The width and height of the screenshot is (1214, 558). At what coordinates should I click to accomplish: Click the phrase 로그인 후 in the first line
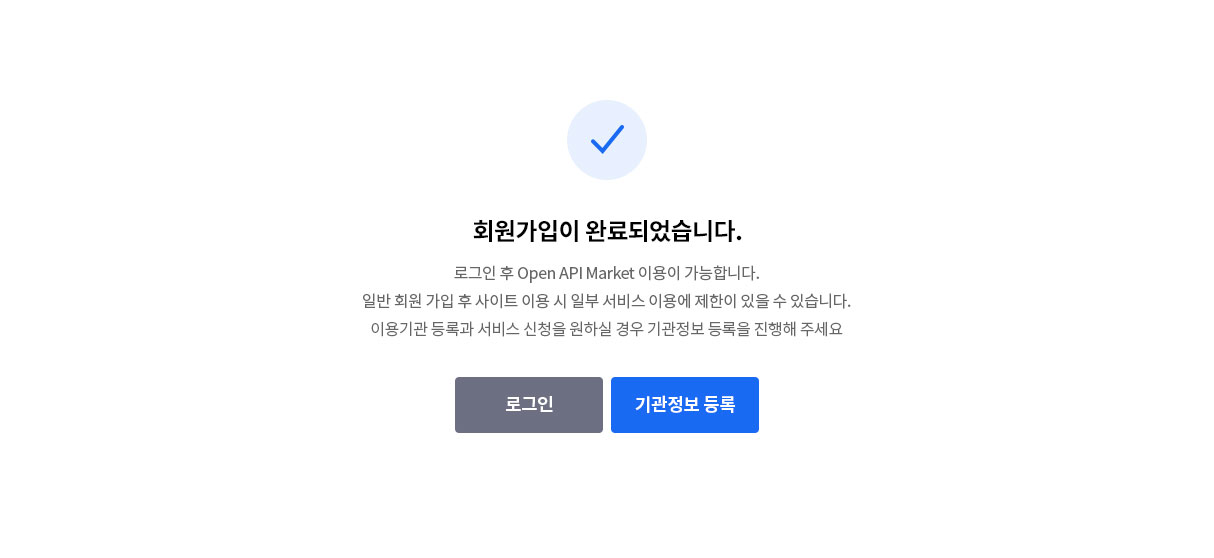coord(483,273)
